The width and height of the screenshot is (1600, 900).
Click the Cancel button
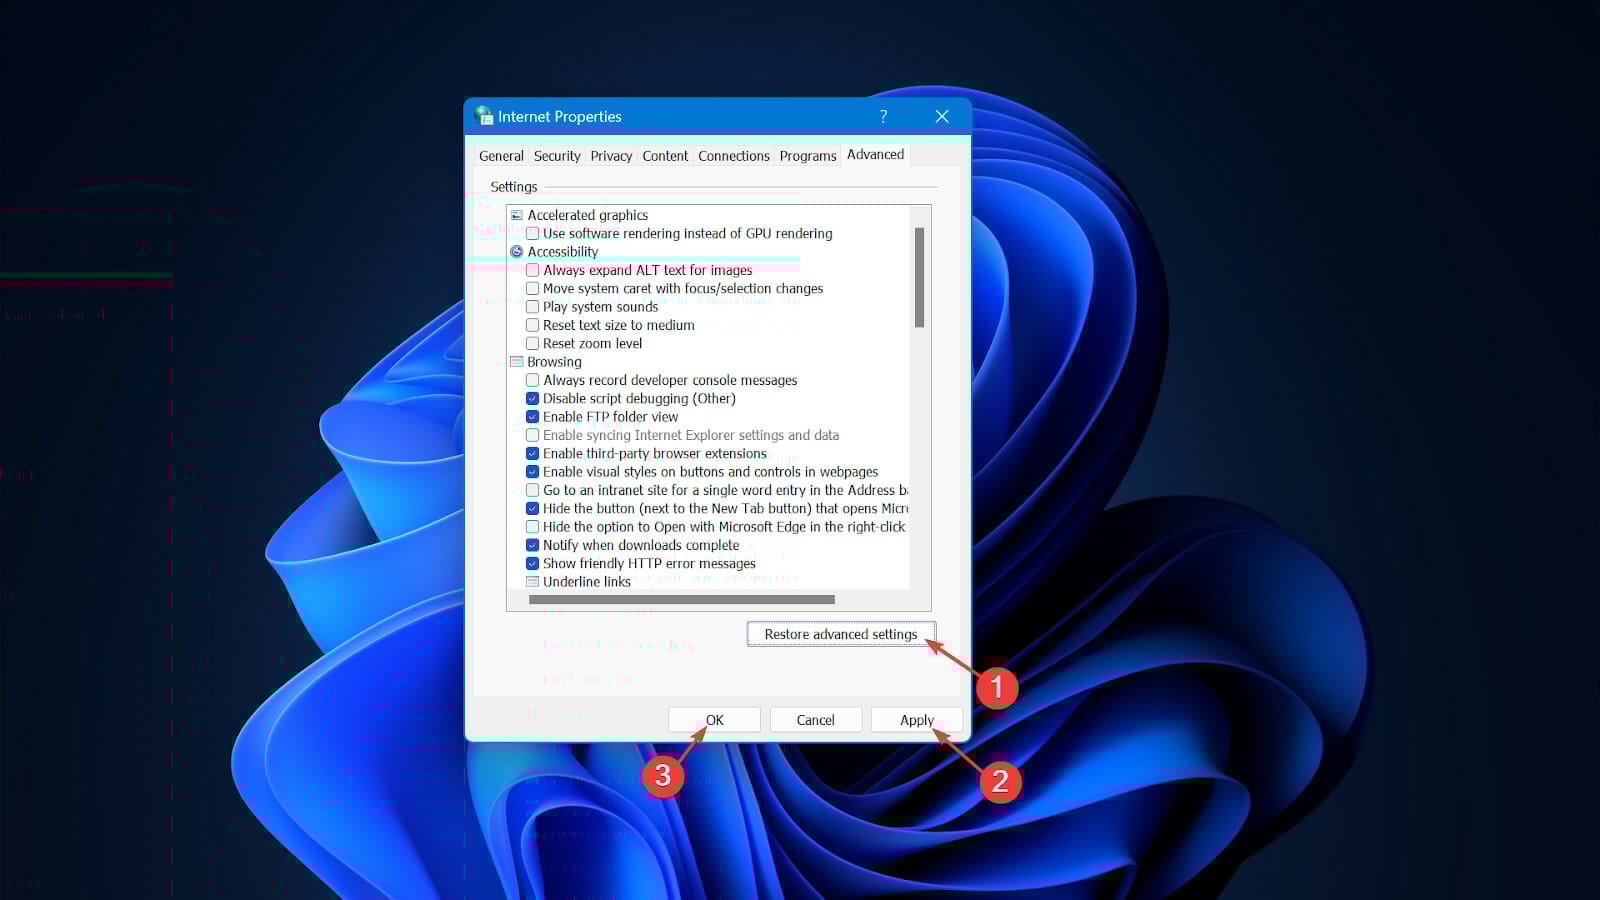815,720
